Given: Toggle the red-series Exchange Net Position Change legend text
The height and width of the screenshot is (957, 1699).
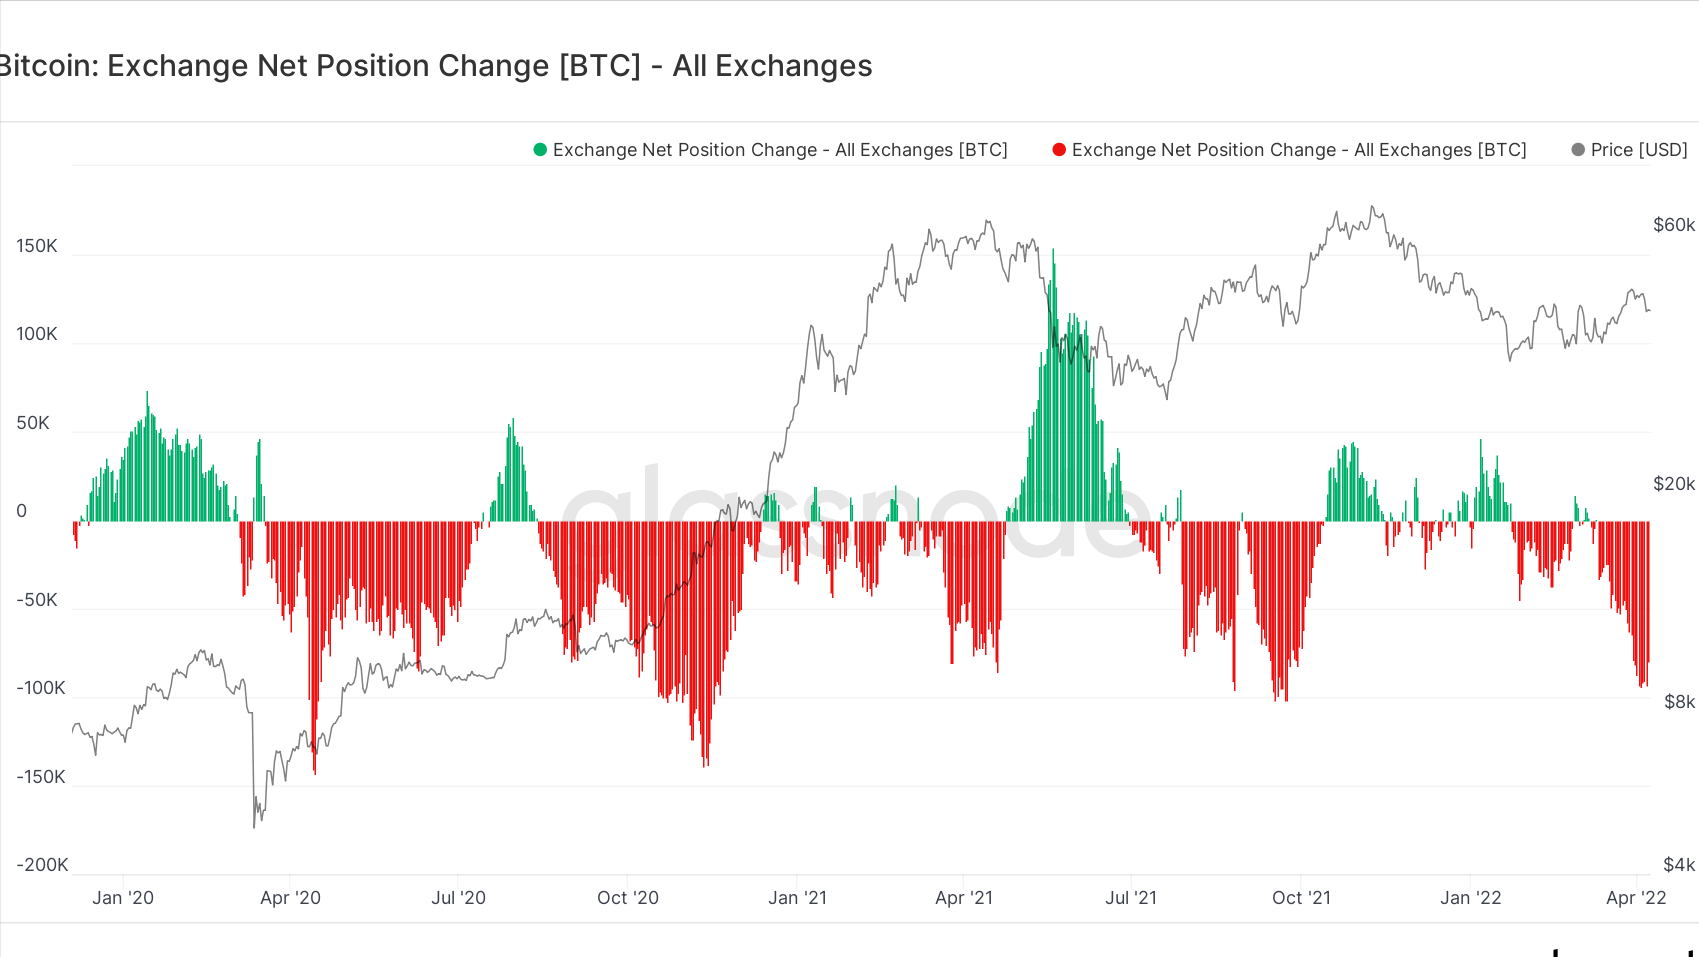Looking at the screenshot, I should (1299, 150).
